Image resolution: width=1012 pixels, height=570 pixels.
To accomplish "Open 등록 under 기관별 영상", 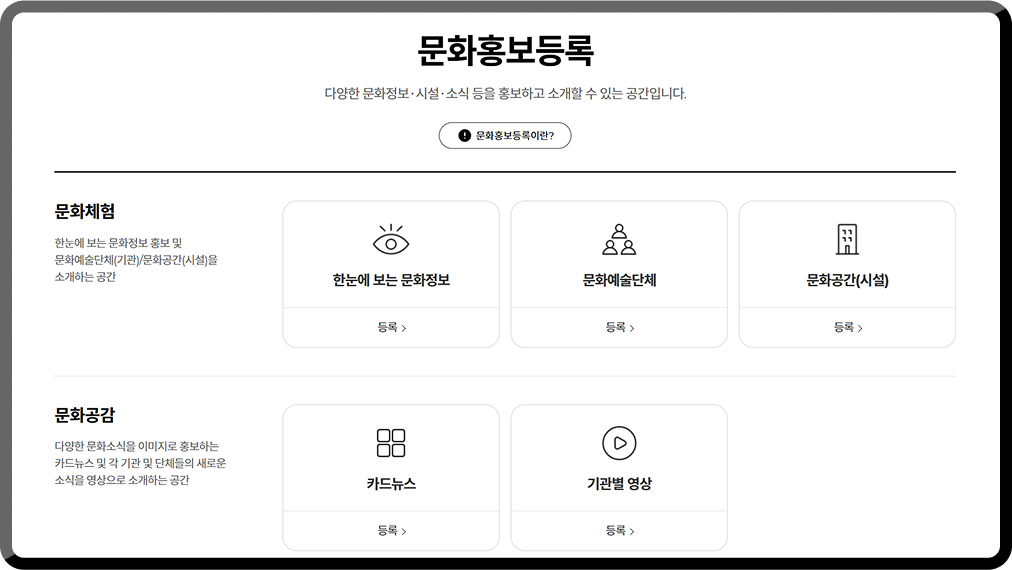I will [619, 531].
